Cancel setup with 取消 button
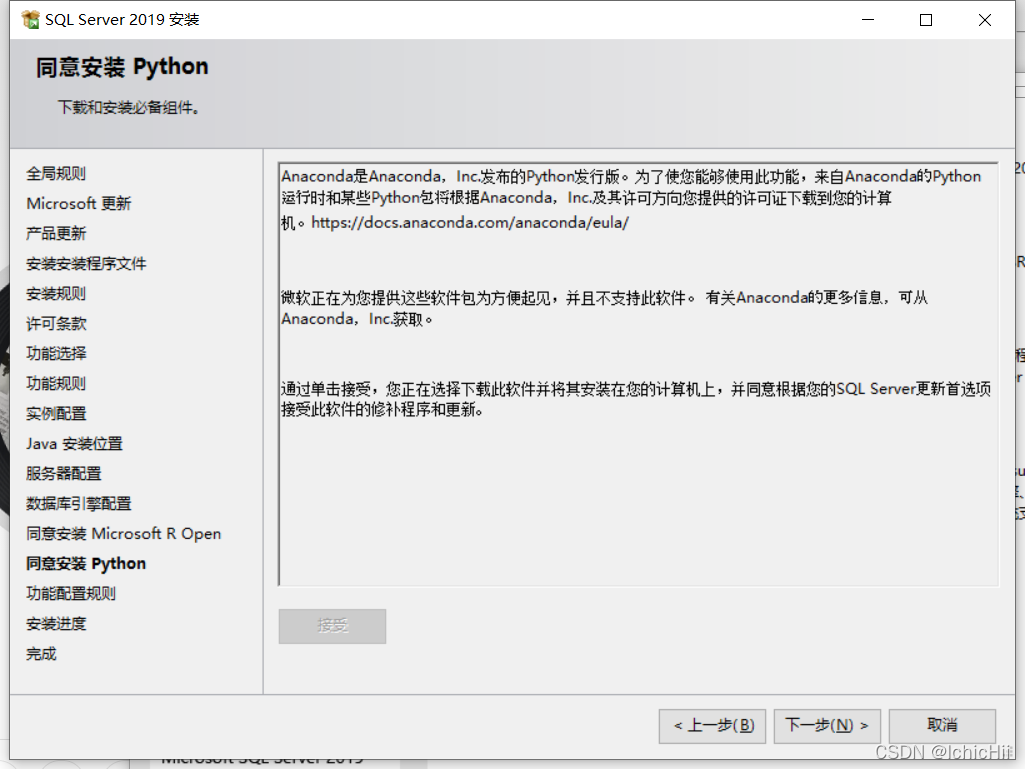 pos(942,726)
